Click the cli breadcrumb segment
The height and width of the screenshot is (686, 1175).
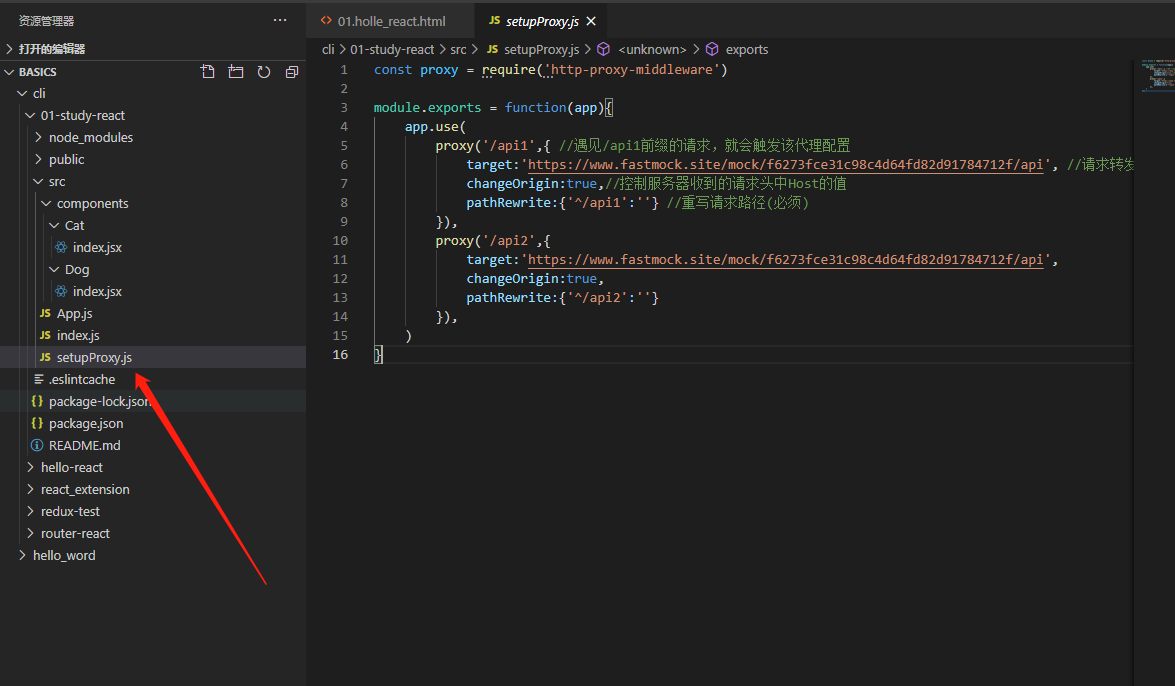[x=328, y=49]
